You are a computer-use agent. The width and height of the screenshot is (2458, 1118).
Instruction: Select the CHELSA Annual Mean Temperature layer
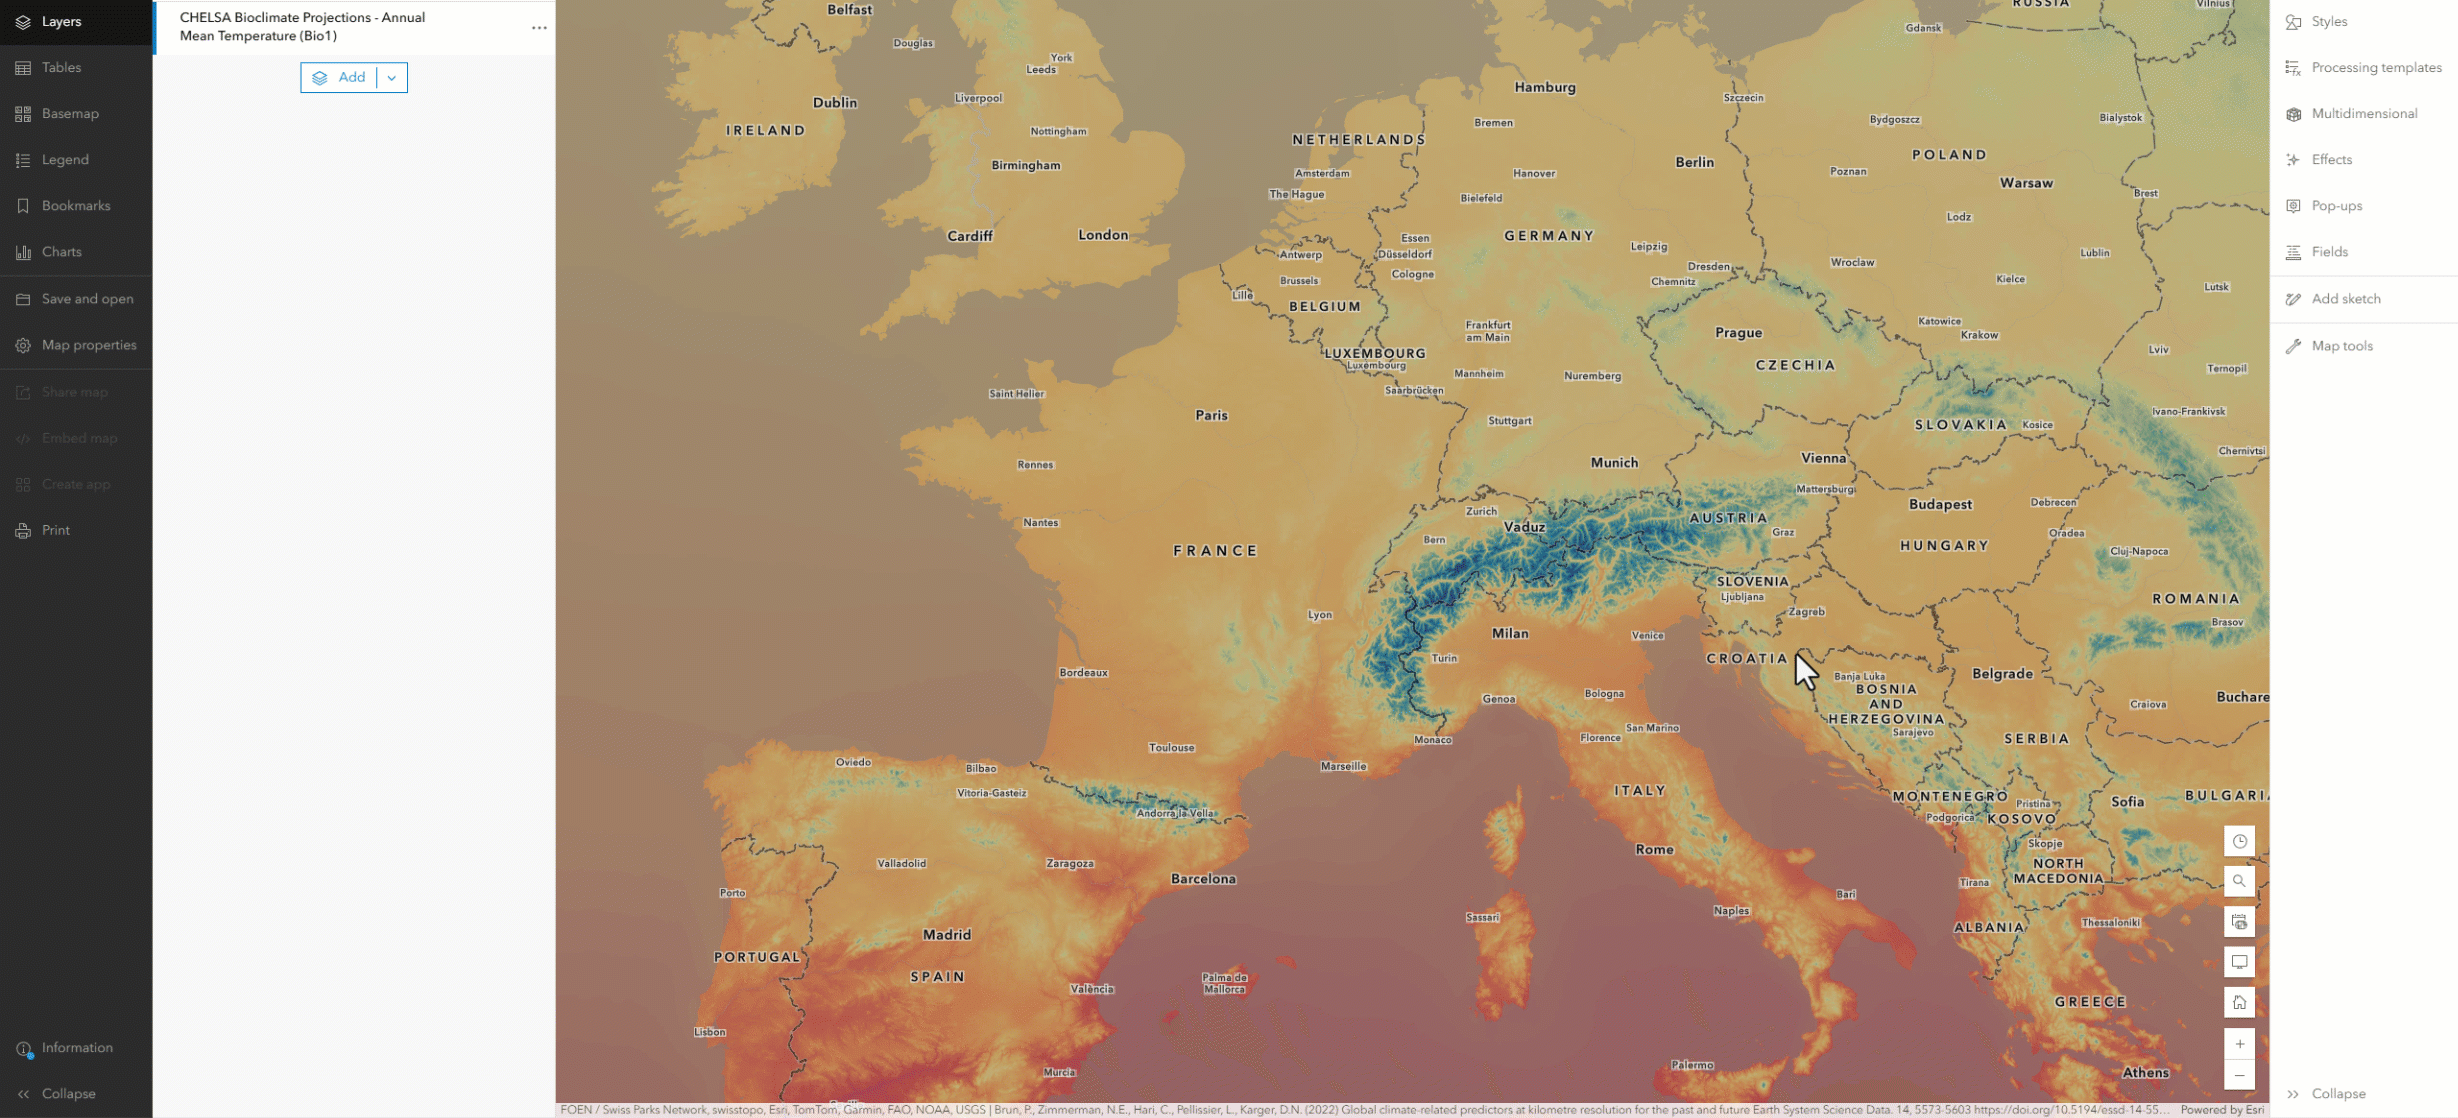click(x=303, y=26)
